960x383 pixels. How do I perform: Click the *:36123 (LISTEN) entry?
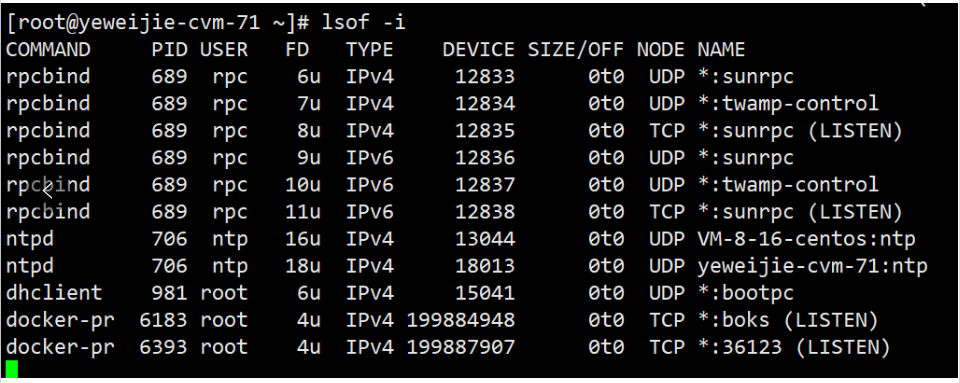pyautogui.click(x=794, y=347)
